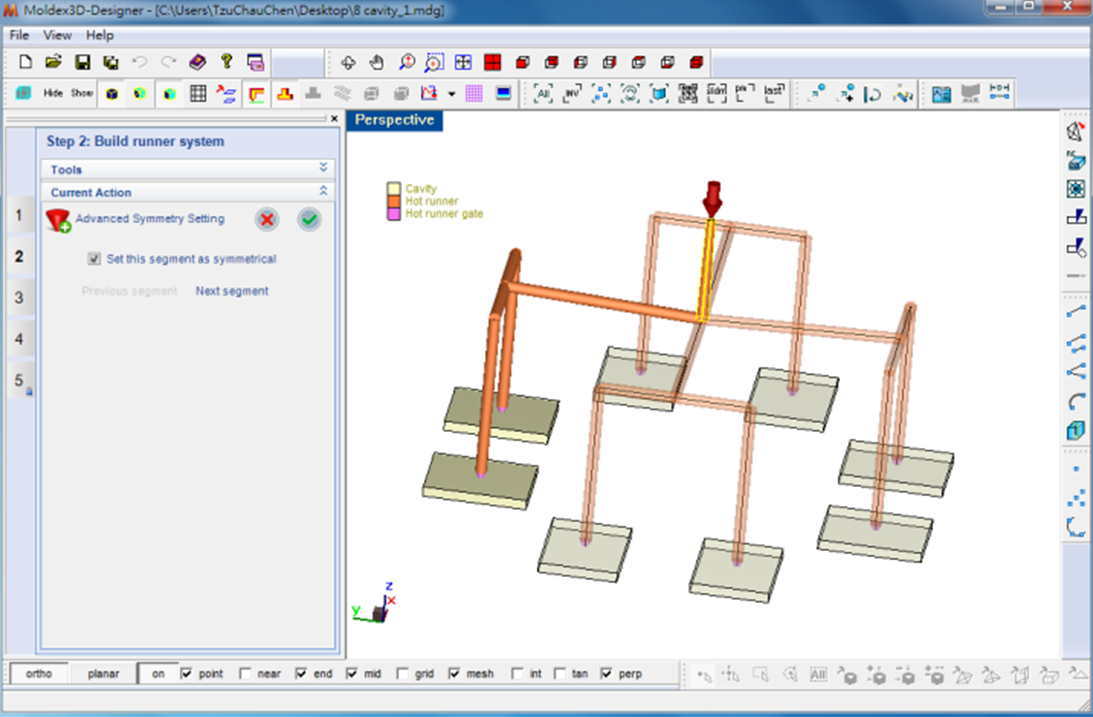Enable the 'near' snap checkbox
The height and width of the screenshot is (717, 1093).
[x=245, y=673]
